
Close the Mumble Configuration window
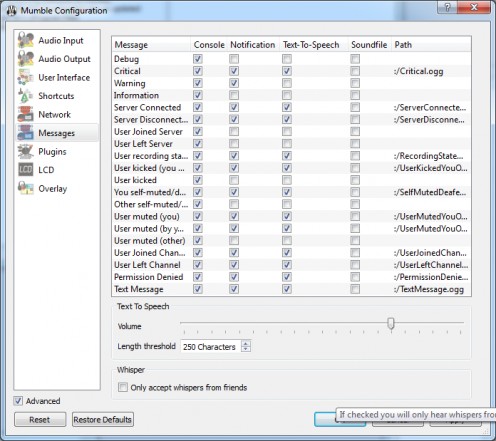pos(474,7)
